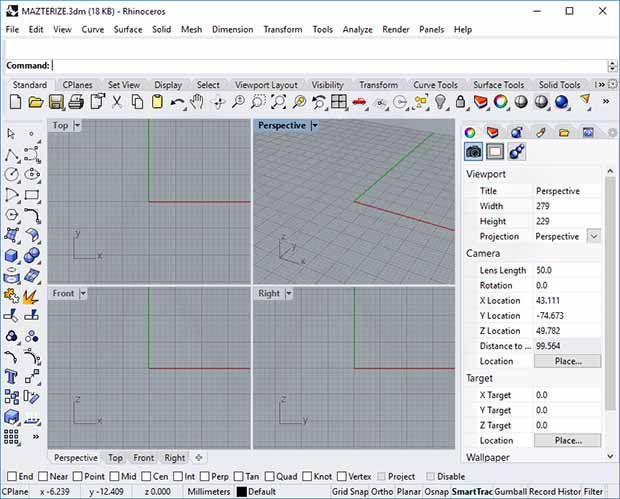Switch to the Front viewport tab
Viewport: 620px width, 499px height.
[x=144, y=457]
